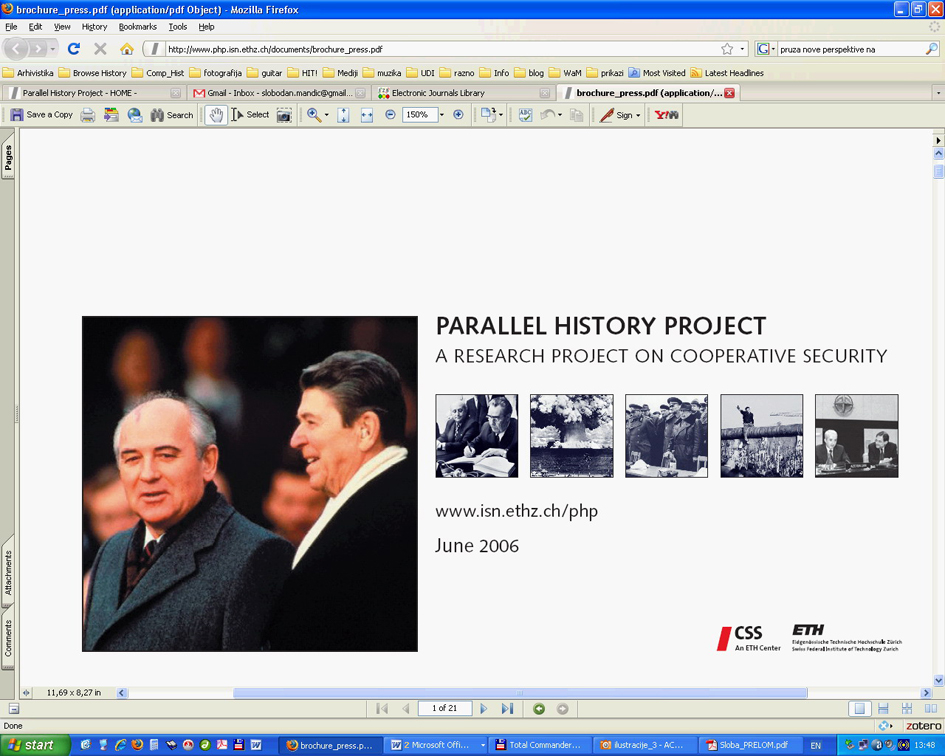Click the binoculars Search button
The height and width of the screenshot is (756, 945).
coord(171,115)
